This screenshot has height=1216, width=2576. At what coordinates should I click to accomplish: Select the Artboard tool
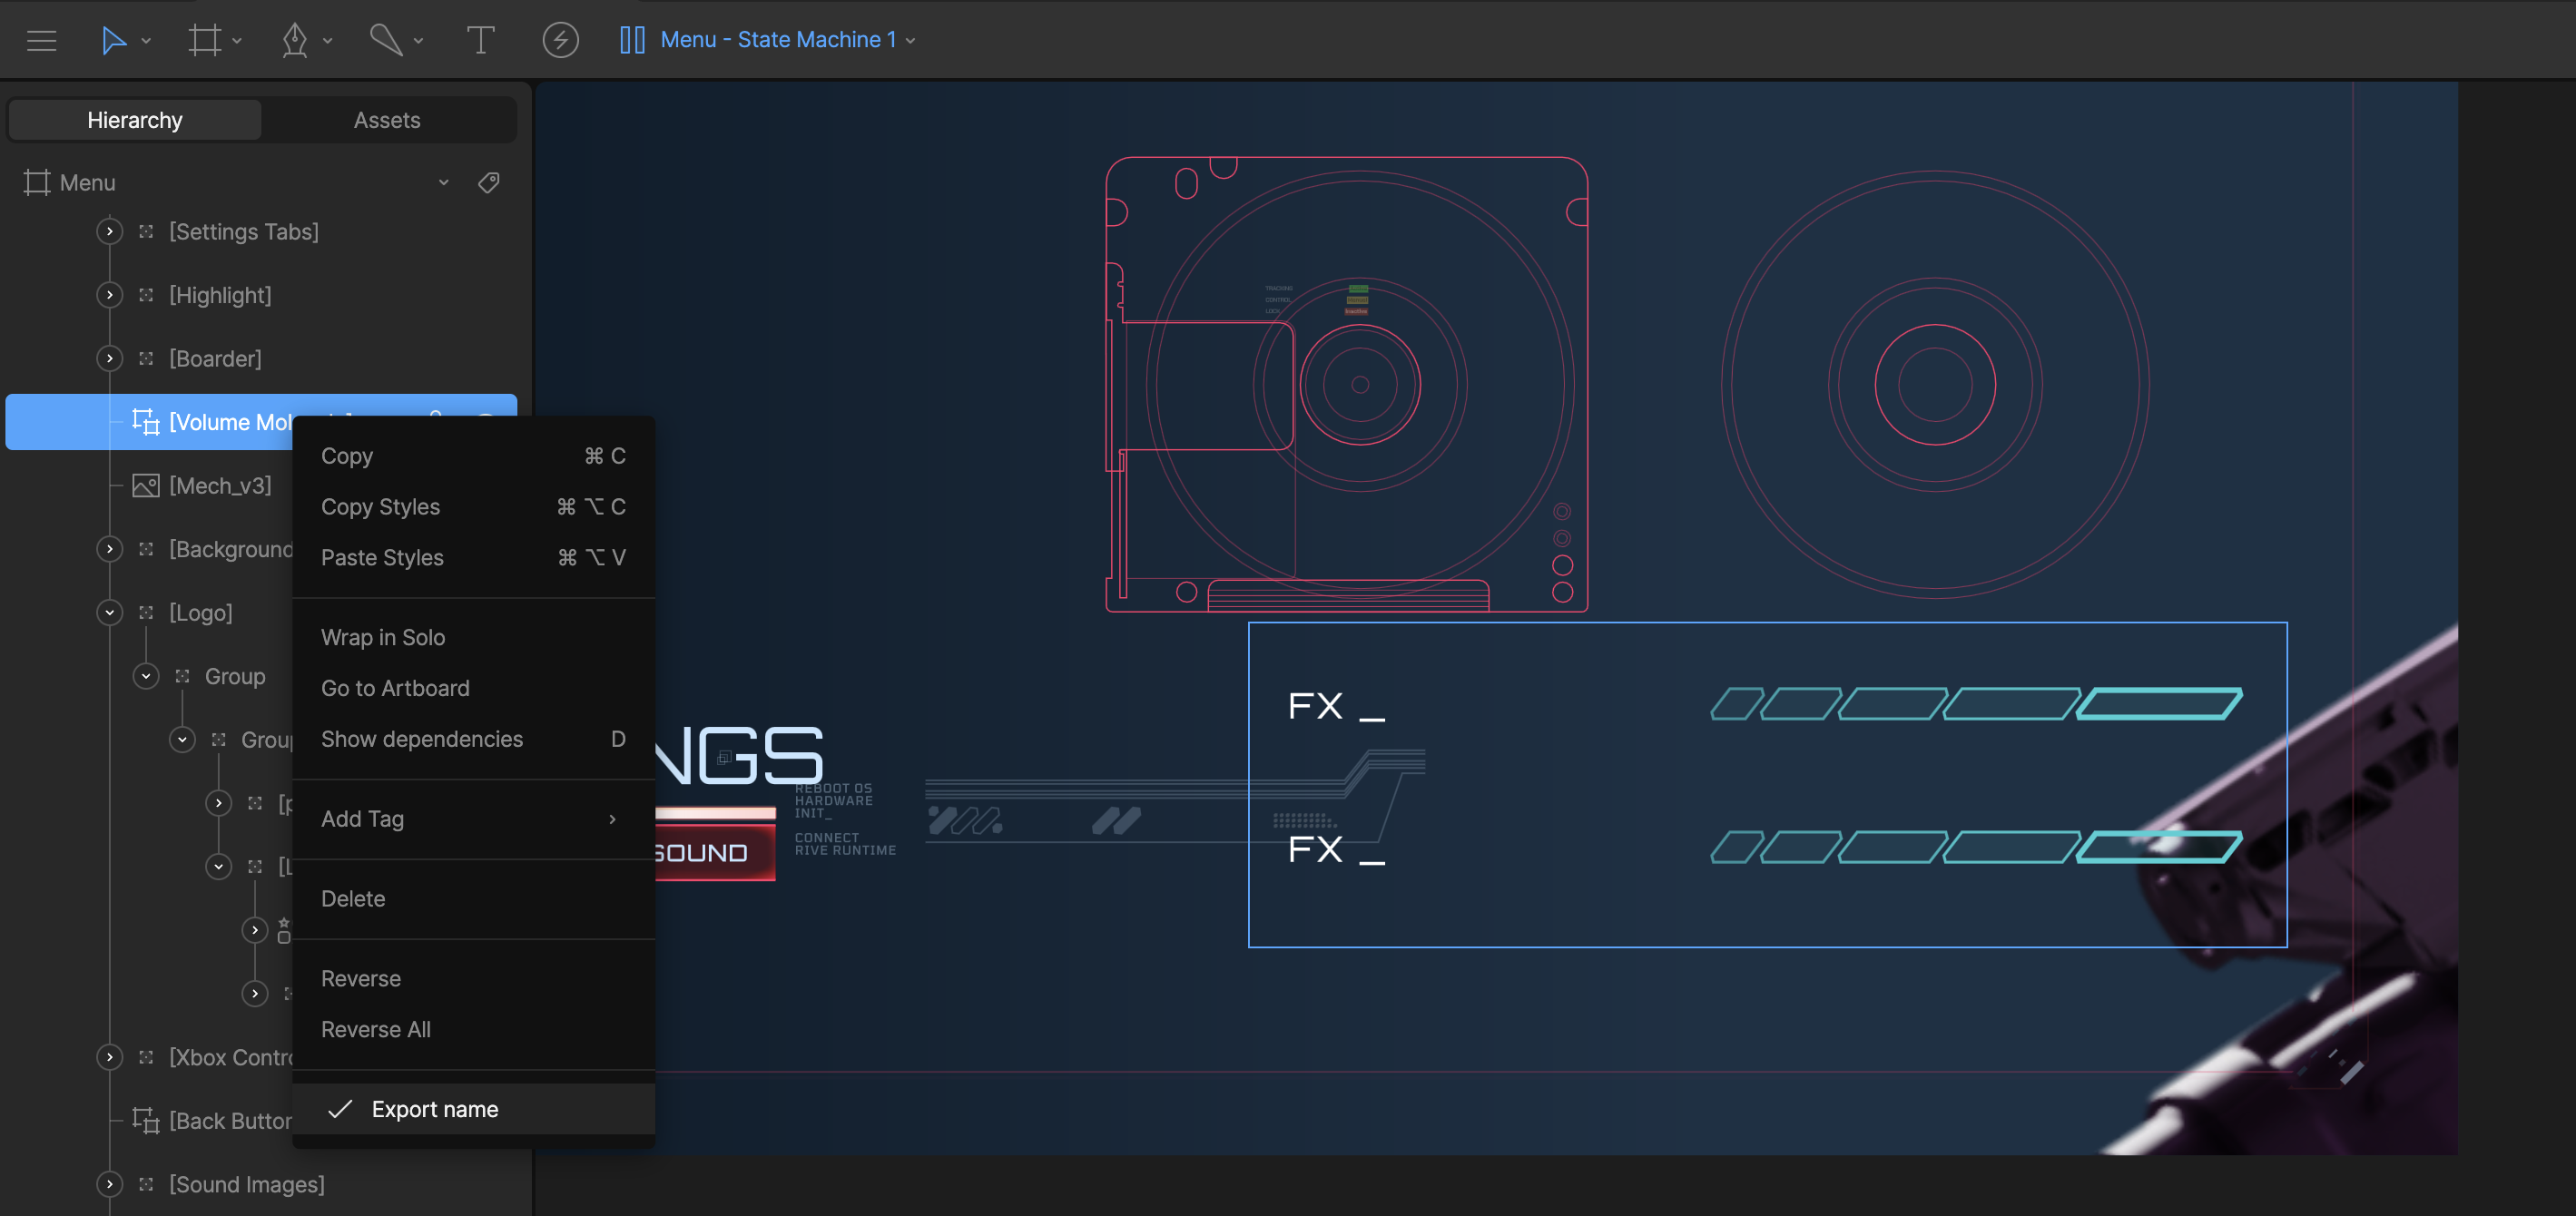204,40
